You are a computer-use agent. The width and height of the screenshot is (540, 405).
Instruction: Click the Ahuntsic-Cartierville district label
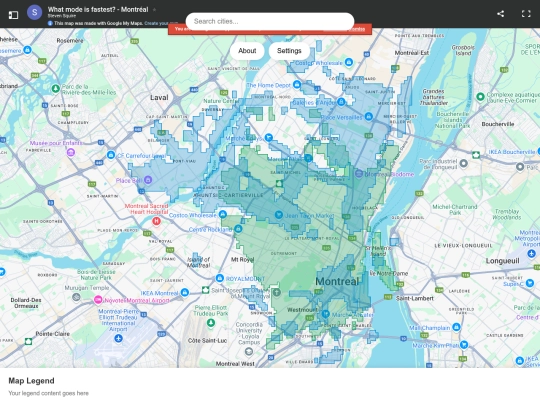(228, 195)
